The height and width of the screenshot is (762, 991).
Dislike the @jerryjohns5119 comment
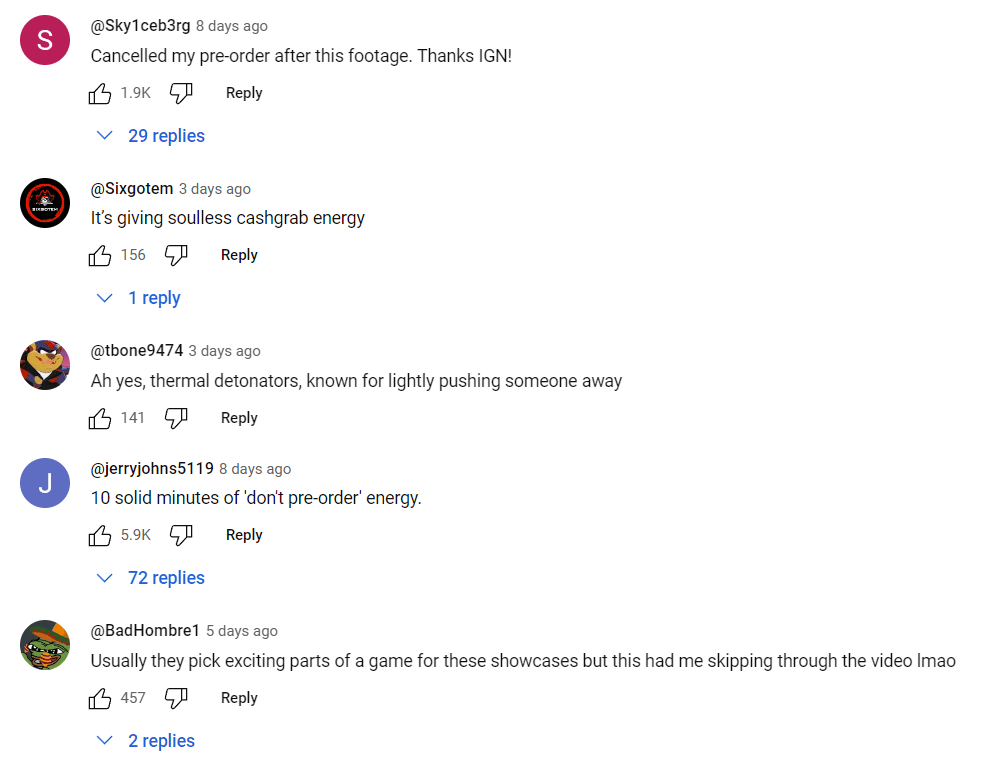(181, 536)
